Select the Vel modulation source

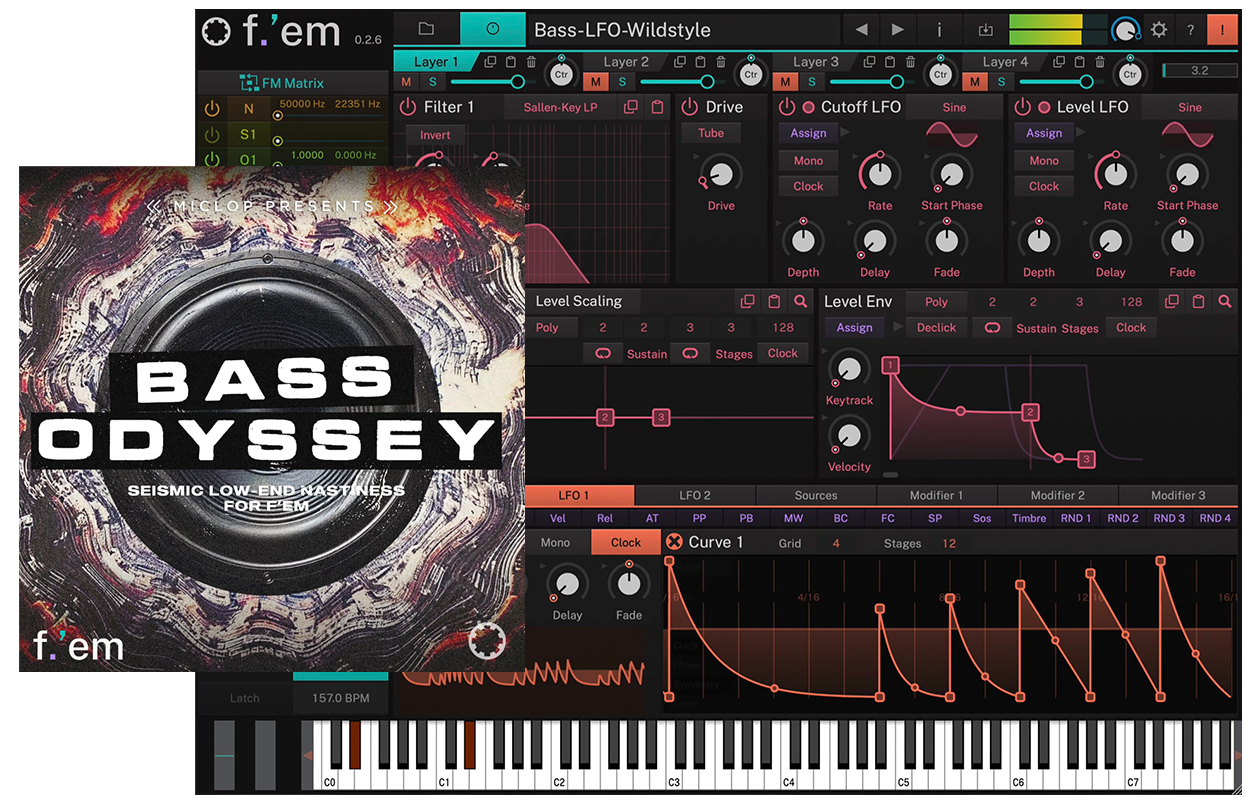tap(558, 518)
